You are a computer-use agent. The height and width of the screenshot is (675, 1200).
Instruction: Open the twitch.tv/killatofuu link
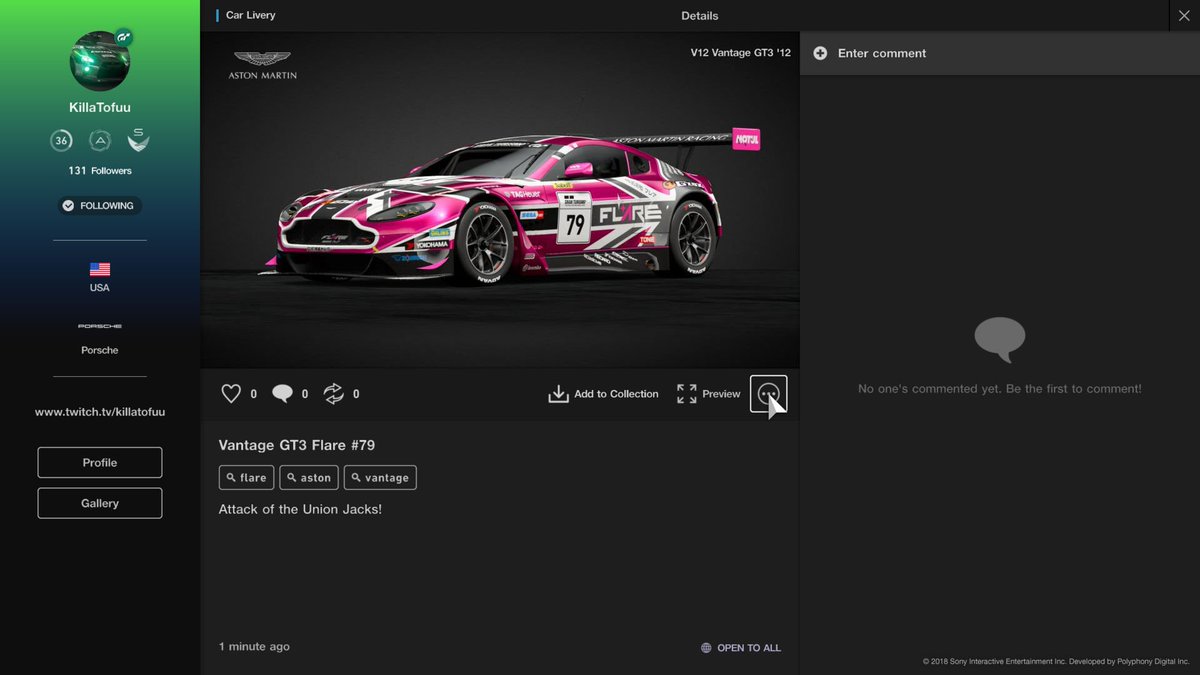click(100, 412)
